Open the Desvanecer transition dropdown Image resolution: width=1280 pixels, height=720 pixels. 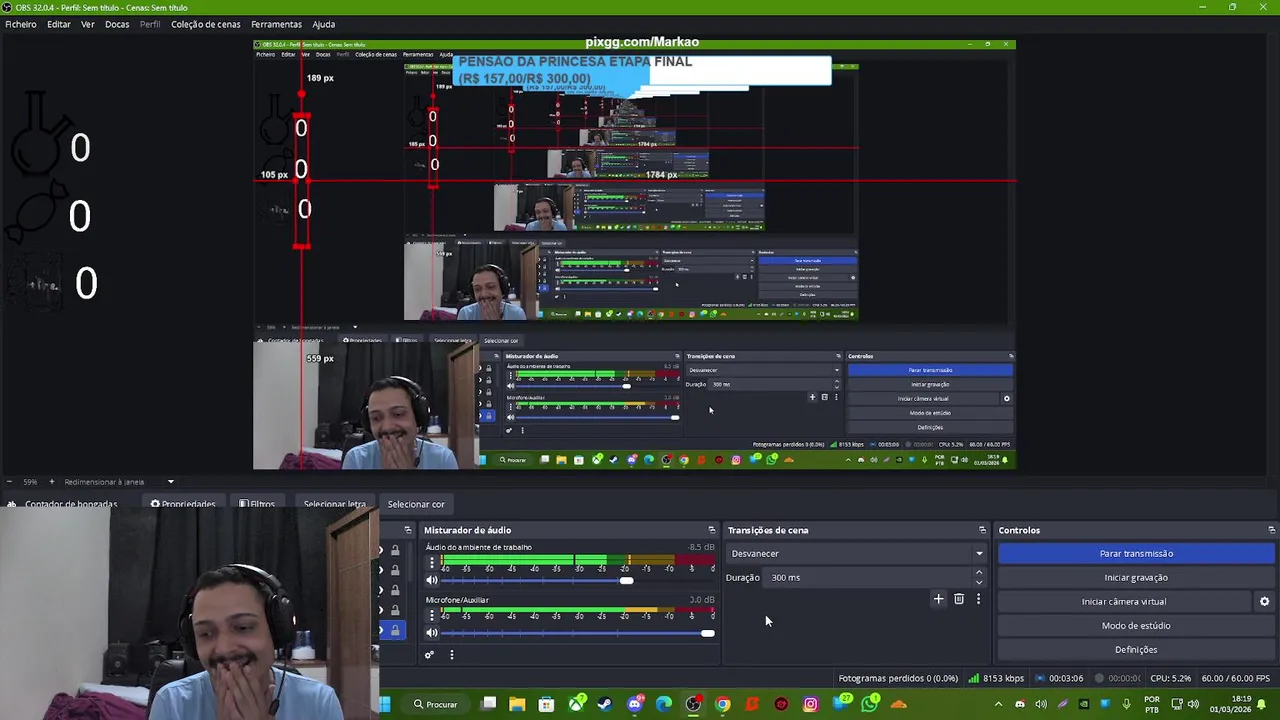pyautogui.click(x=857, y=553)
